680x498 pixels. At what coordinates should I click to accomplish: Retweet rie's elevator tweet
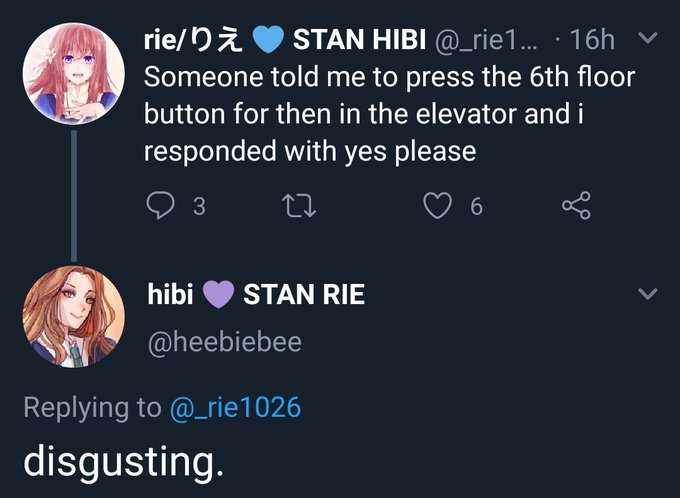pos(299,206)
